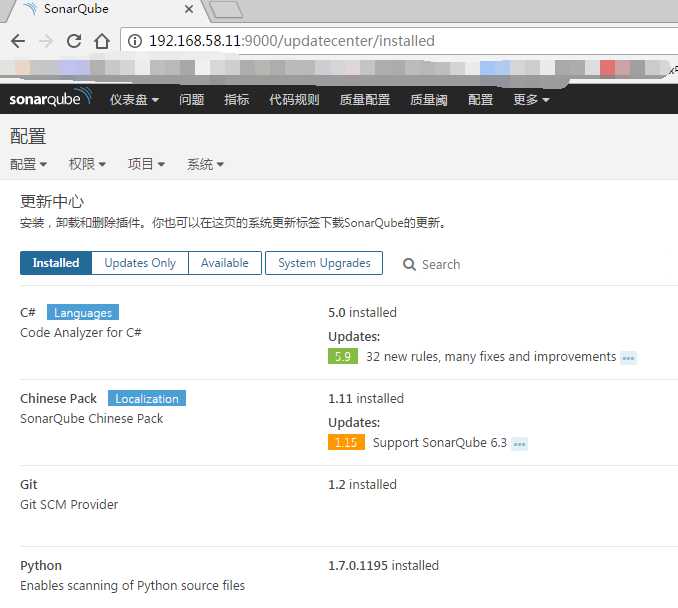Click '5.0 installed' version text
The image size is (678, 608).
click(x=362, y=312)
